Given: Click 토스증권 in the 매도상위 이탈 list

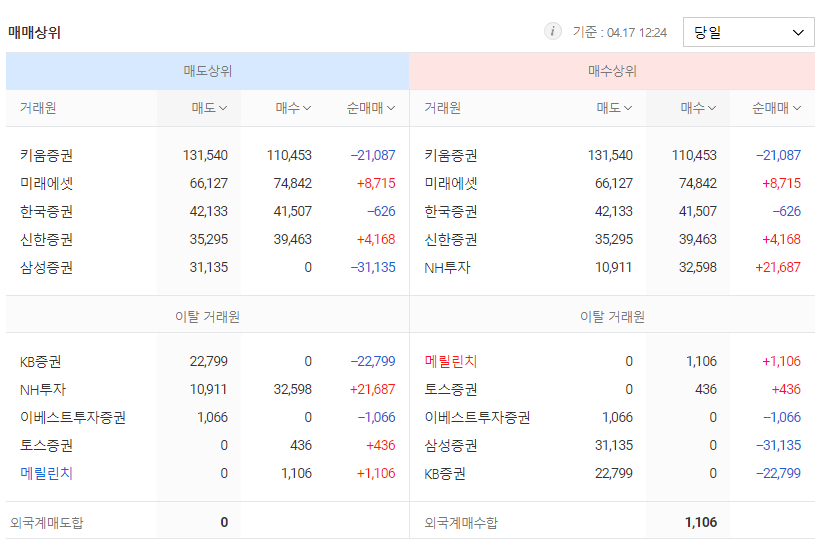Looking at the screenshot, I should point(46,445).
